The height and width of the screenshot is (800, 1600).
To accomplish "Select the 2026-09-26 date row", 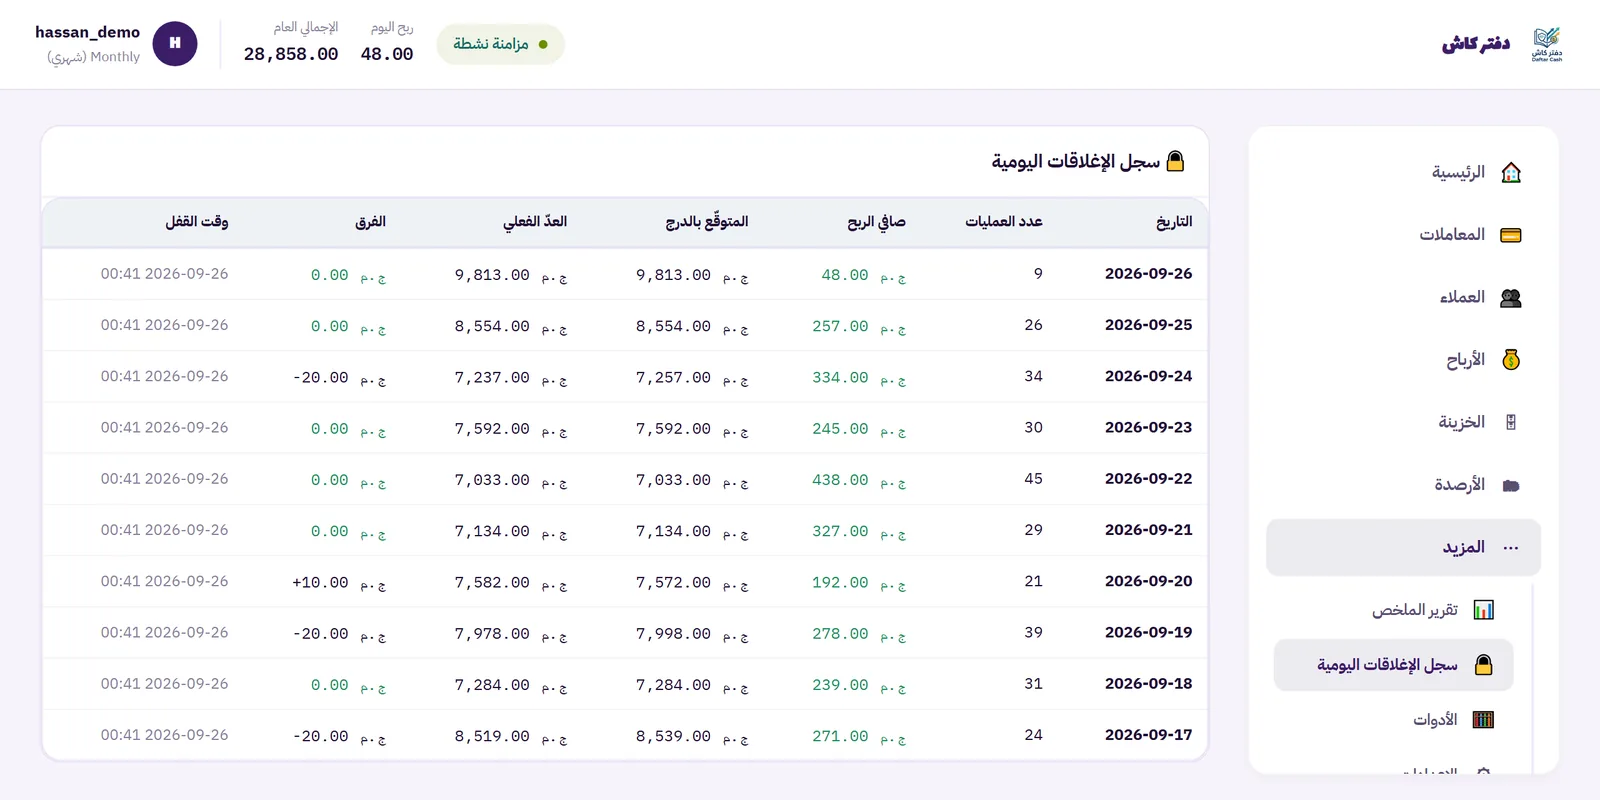I will click(625, 274).
